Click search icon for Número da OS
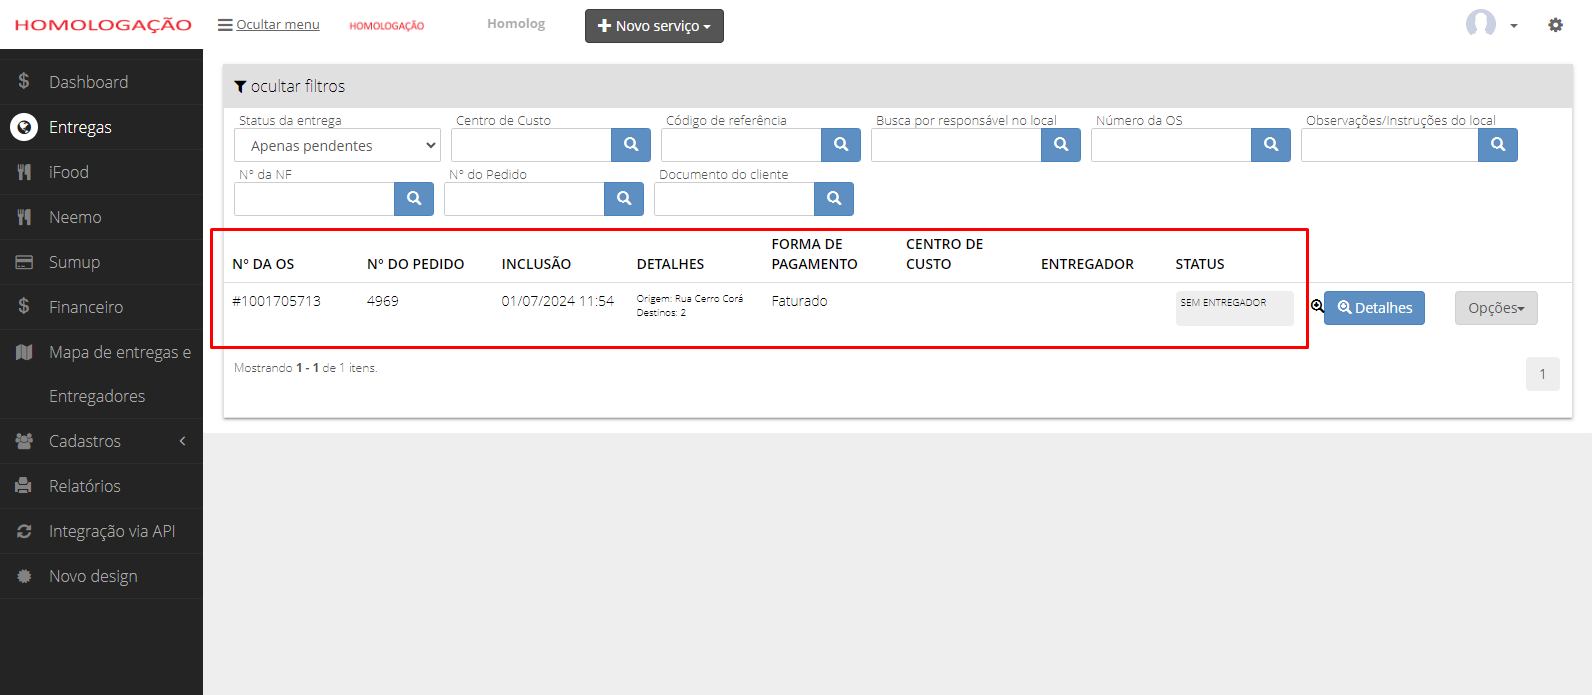1592x695 pixels. 1271,145
